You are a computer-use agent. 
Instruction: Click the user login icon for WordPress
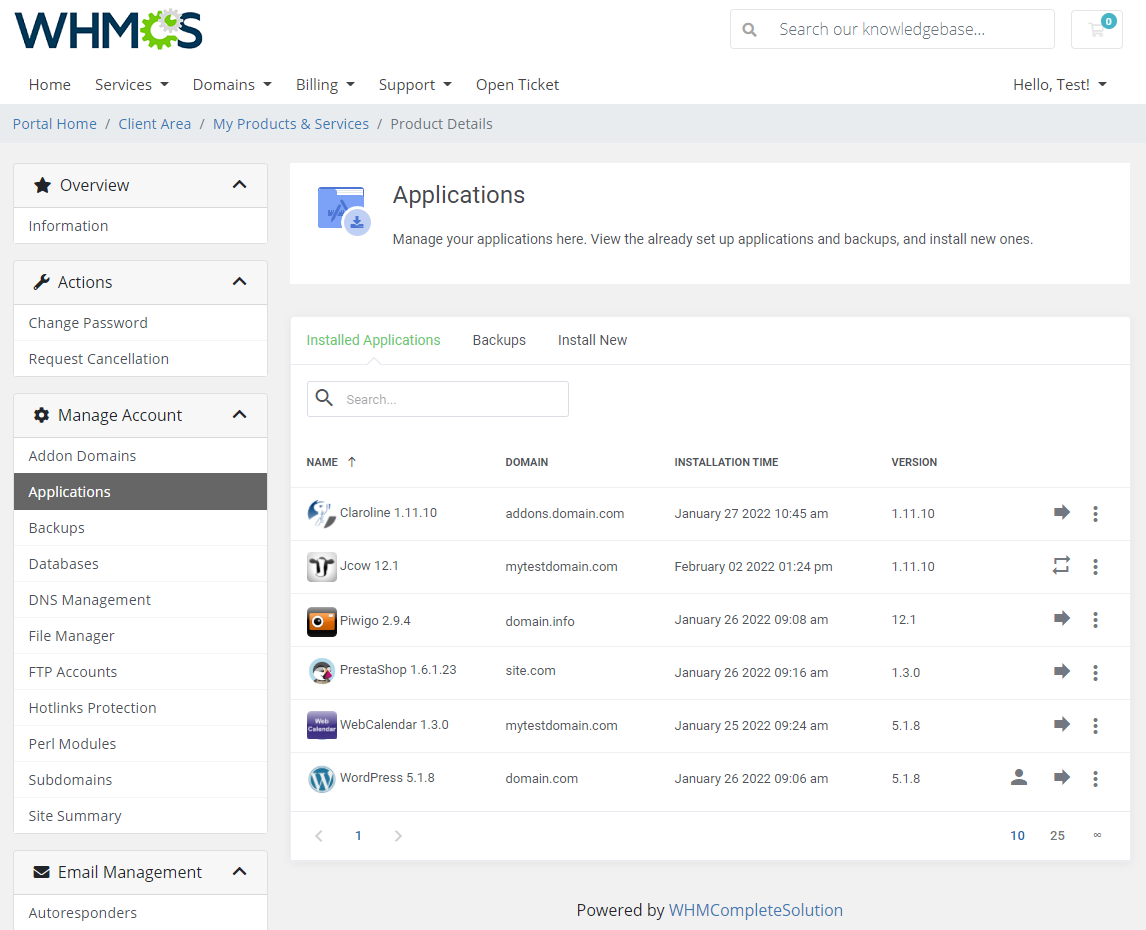pos(1019,777)
